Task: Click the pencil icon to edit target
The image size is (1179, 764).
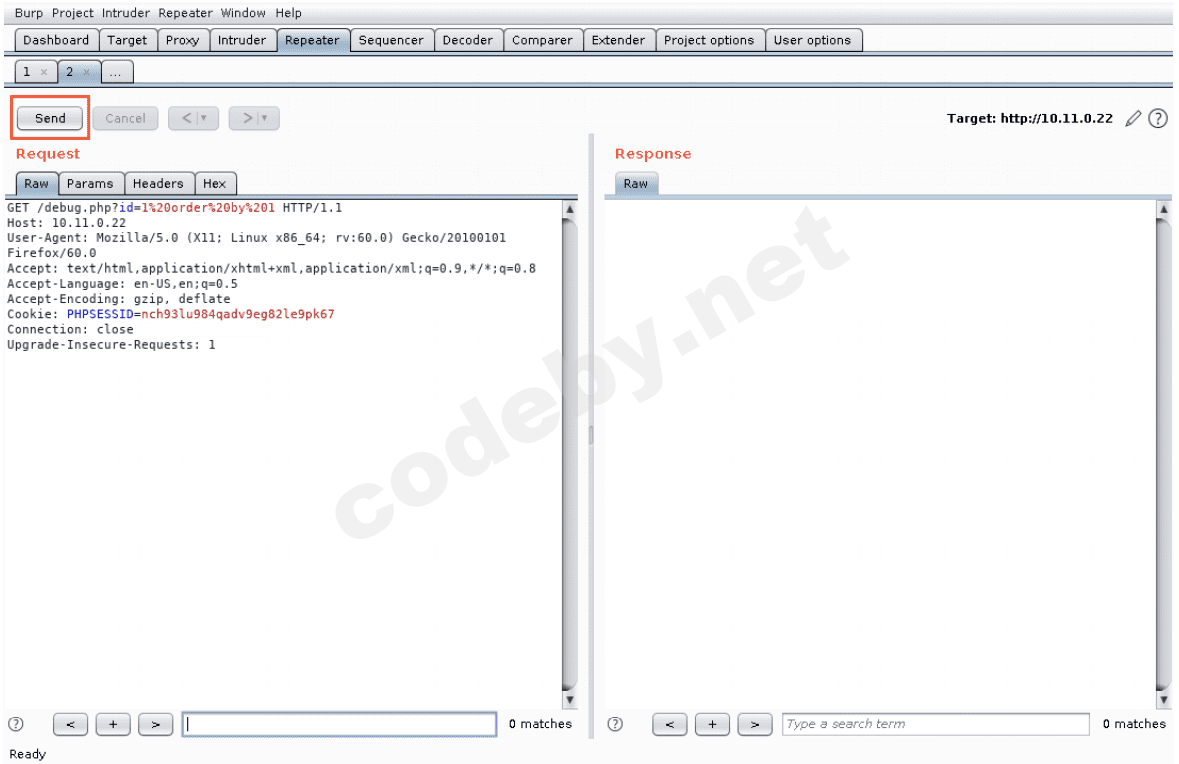Action: [1132, 118]
